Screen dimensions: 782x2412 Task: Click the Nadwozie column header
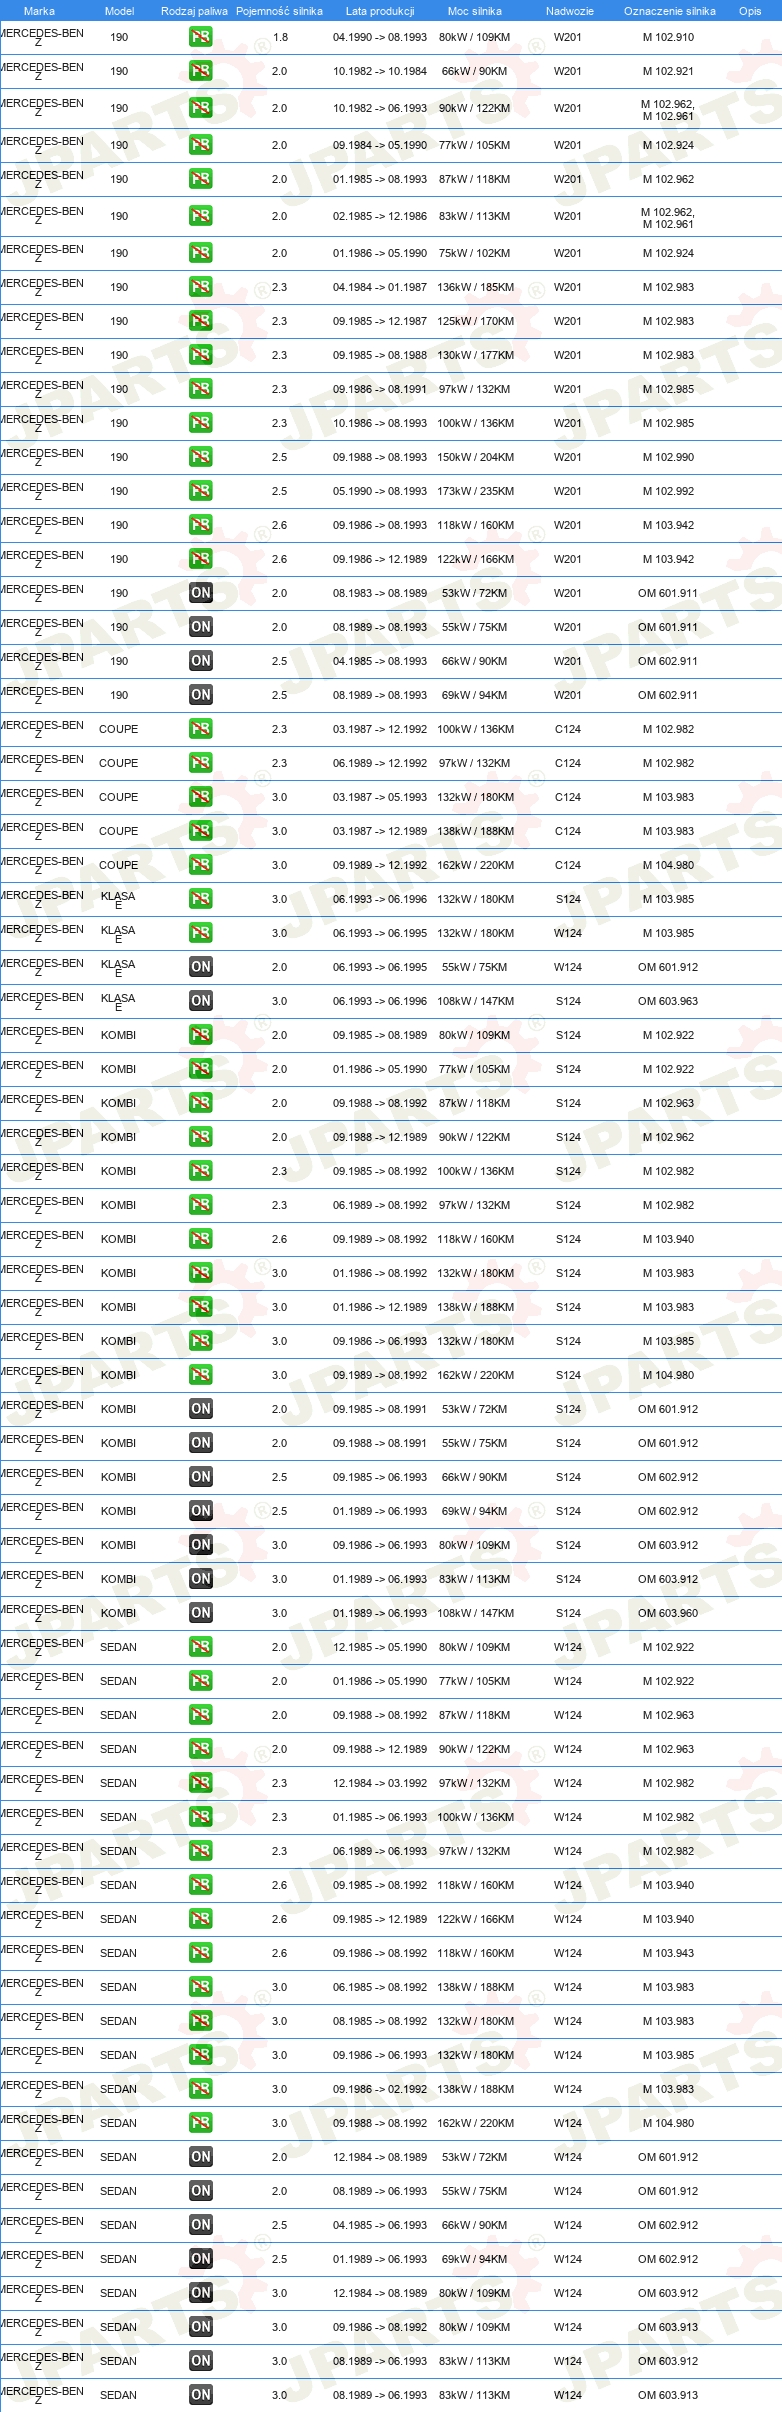pos(569,11)
